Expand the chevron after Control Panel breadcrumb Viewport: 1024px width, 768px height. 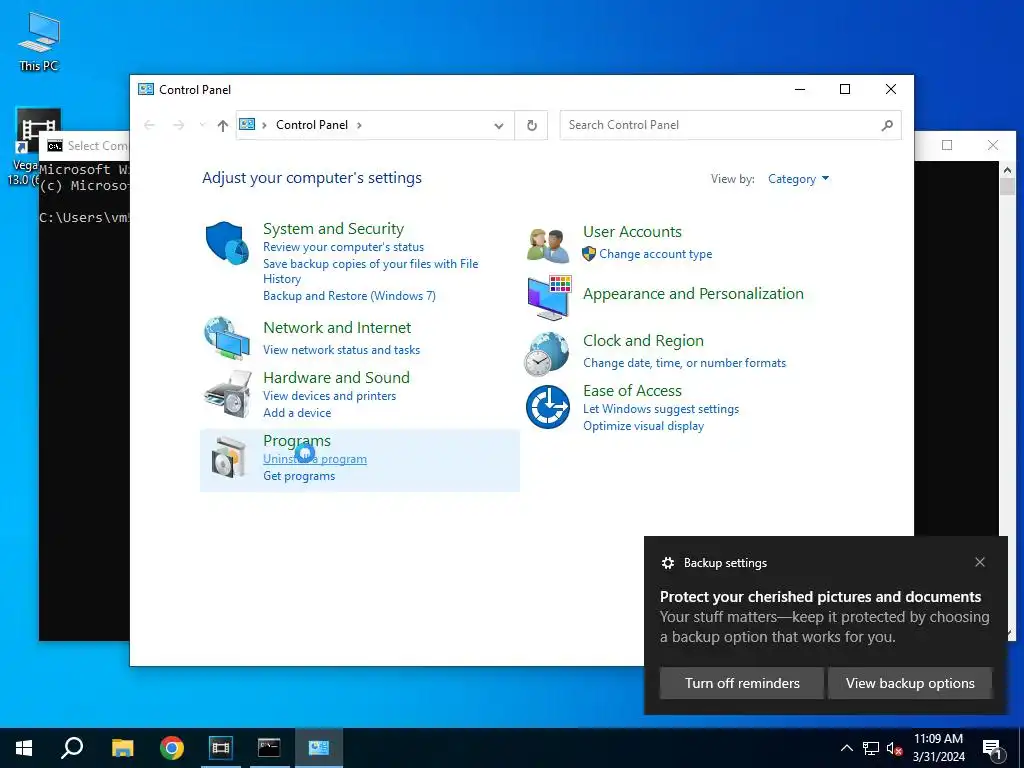[359, 125]
